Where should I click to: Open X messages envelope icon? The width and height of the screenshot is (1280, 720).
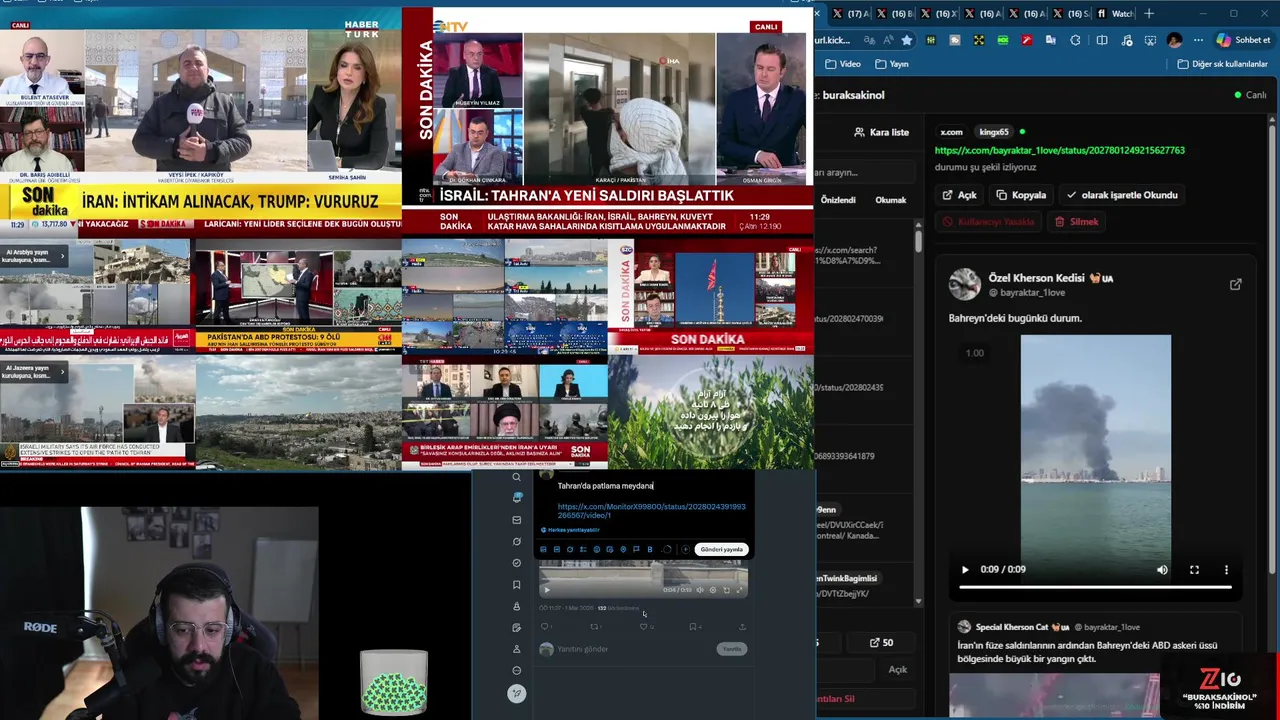point(517,520)
